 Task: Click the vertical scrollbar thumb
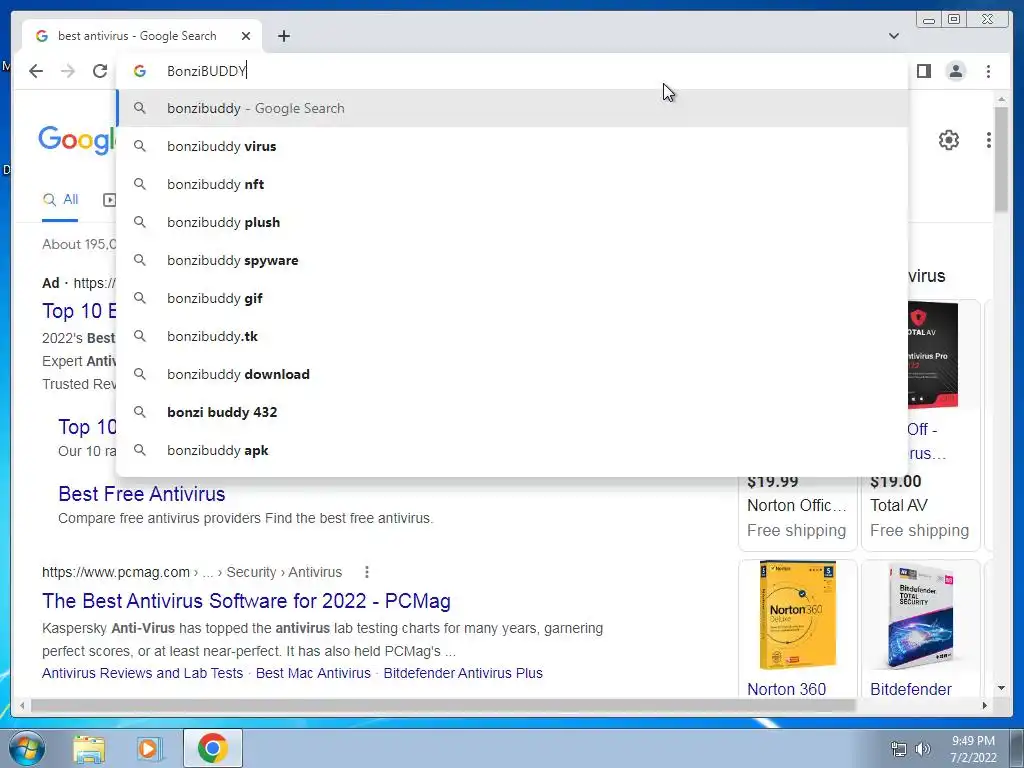point(1001,159)
